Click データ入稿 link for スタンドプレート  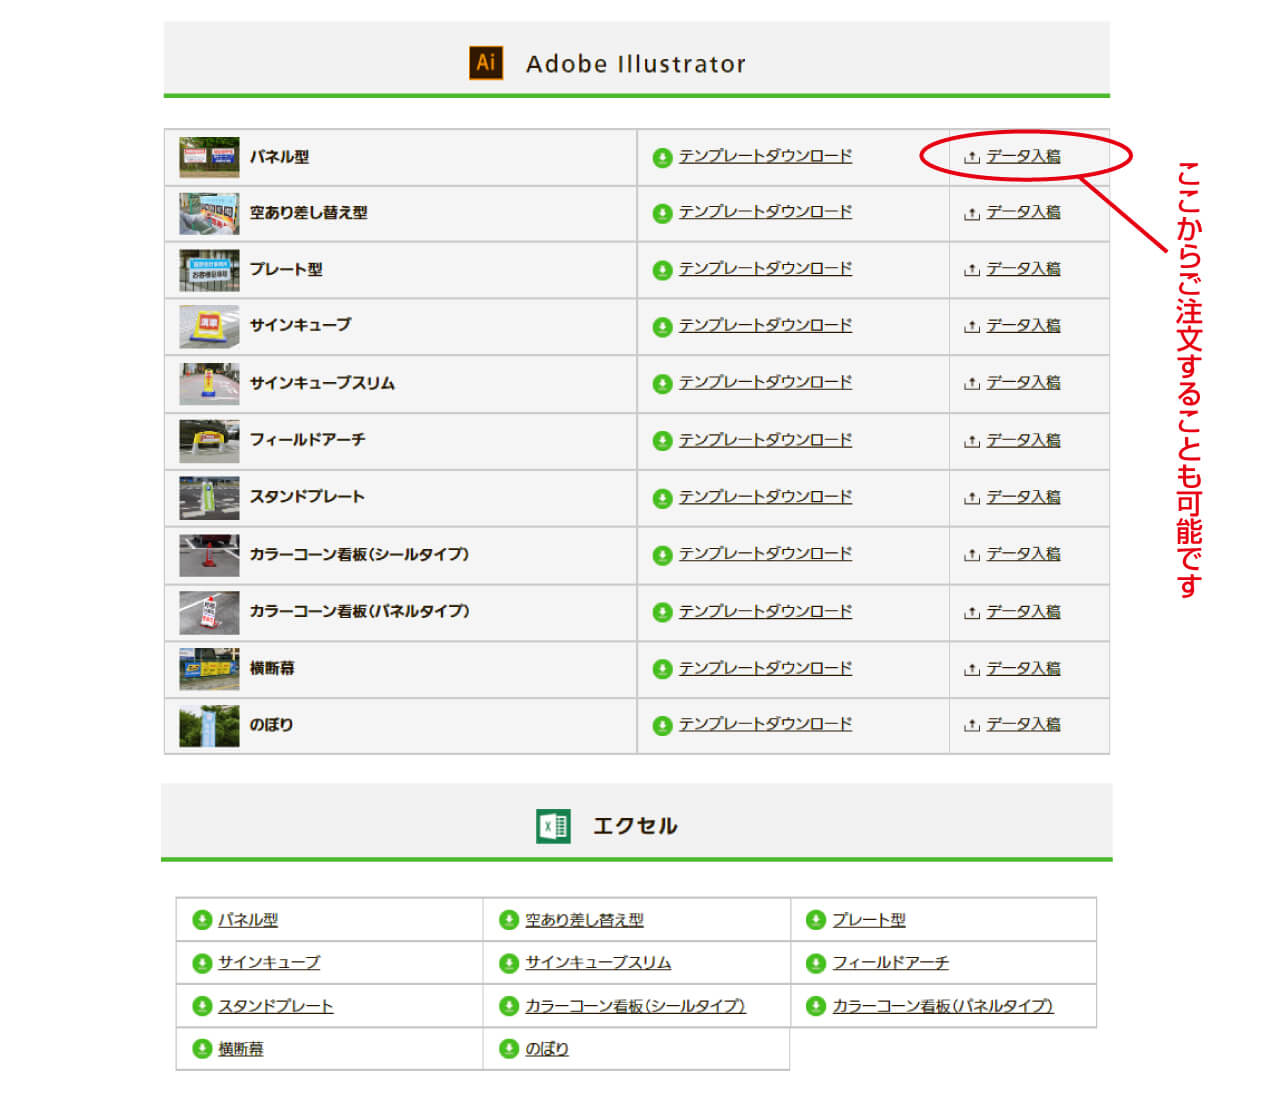(1023, 498)
